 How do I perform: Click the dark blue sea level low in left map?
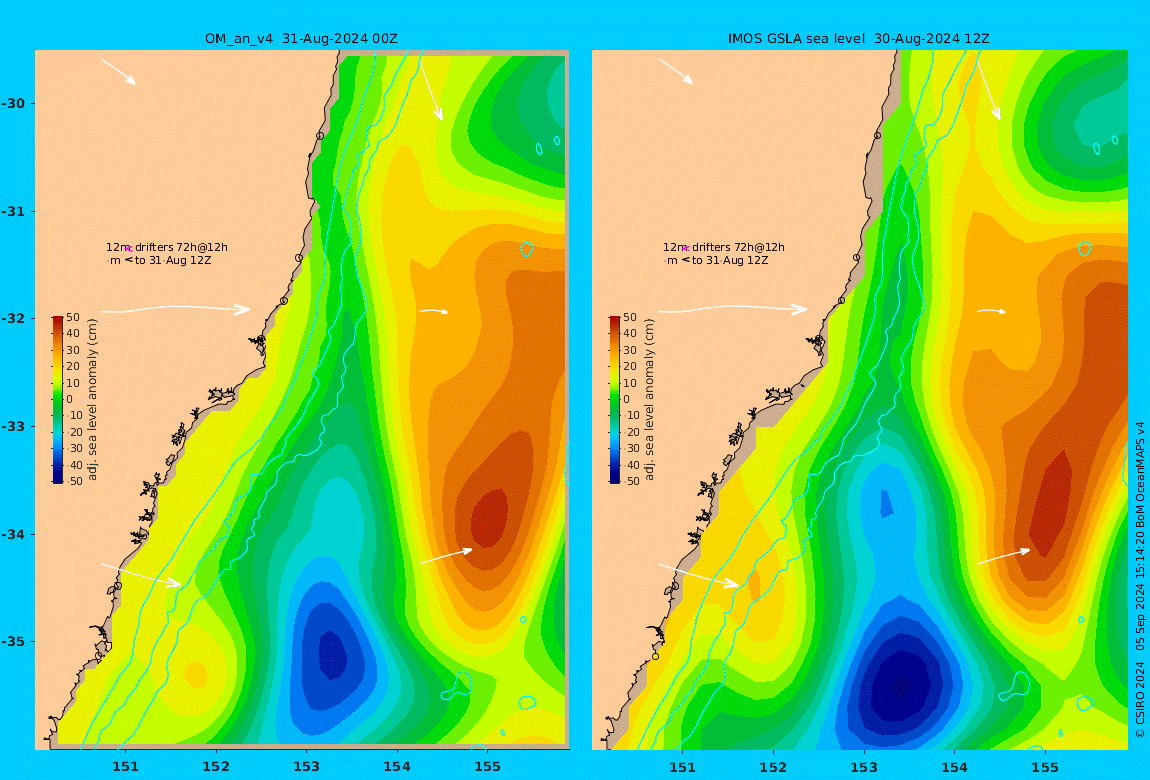click(x=332, y=654)
